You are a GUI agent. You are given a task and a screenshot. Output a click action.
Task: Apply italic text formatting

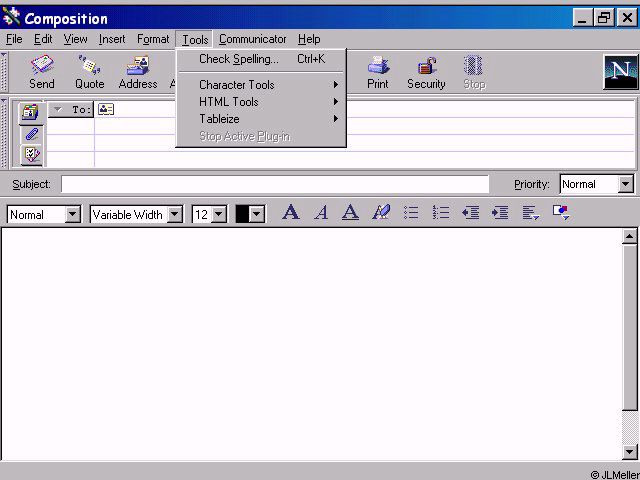point(321,213)
